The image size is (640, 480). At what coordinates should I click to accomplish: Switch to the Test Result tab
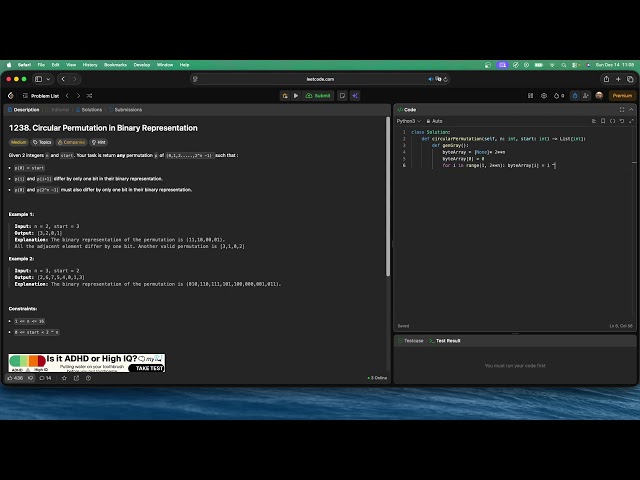point(445,341)
